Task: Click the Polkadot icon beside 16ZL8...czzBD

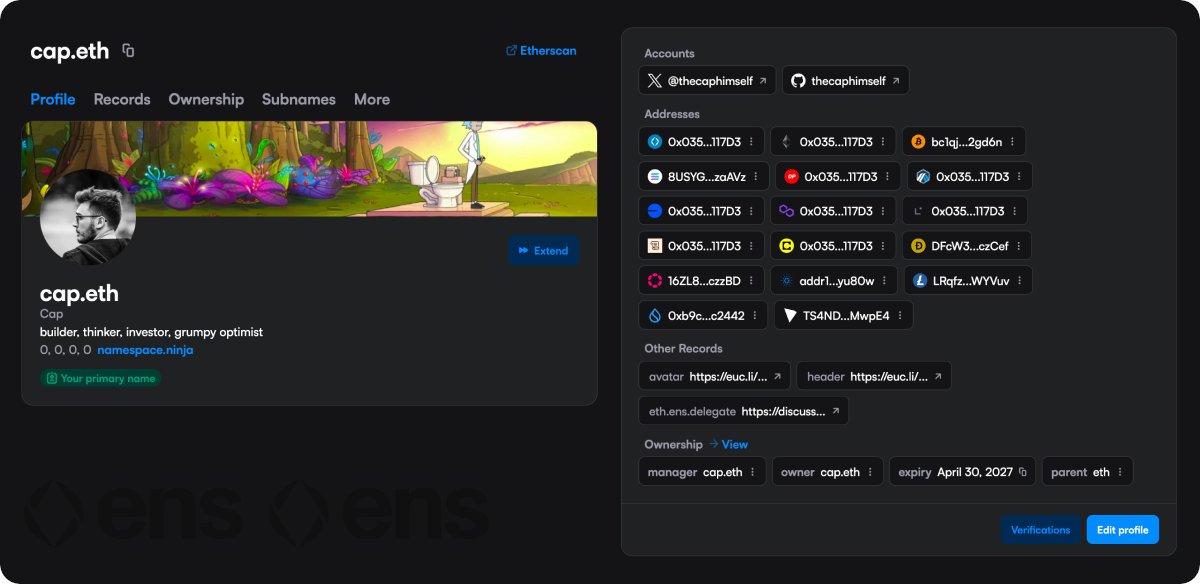Action: point(655,281)
